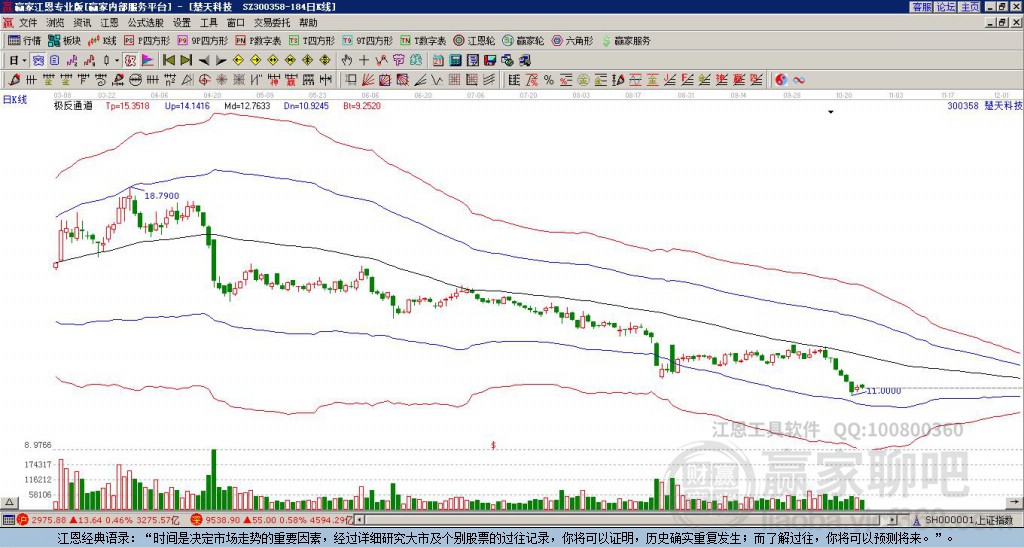This screenshot has width=1024, height=548.
Task: Click the SH000001 上证指数 status entry
Action: [x=969, y=520]
